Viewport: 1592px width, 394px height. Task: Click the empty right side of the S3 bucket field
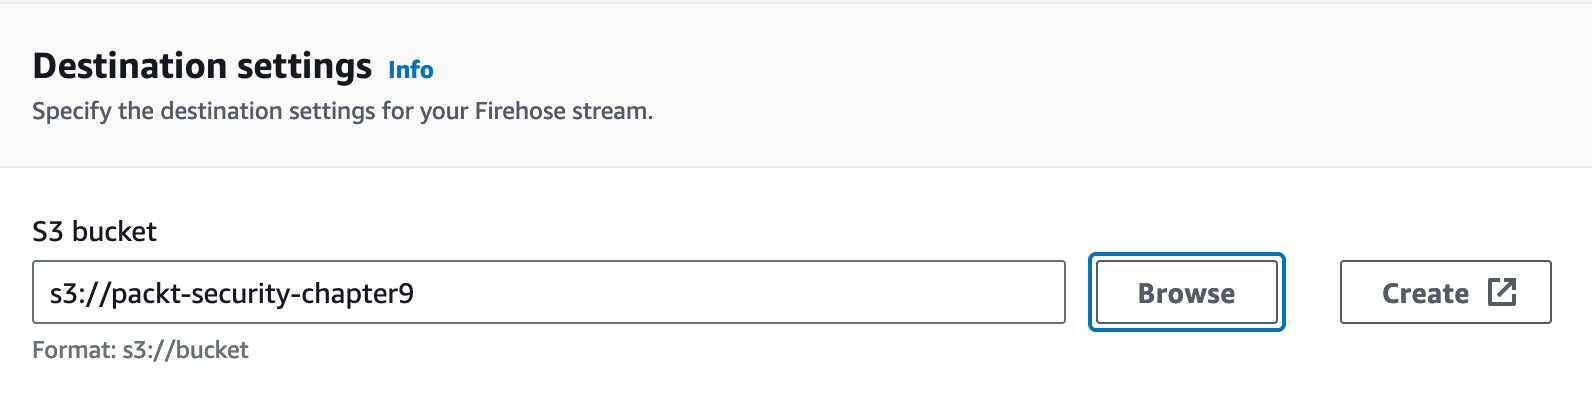tap(740, 292)
